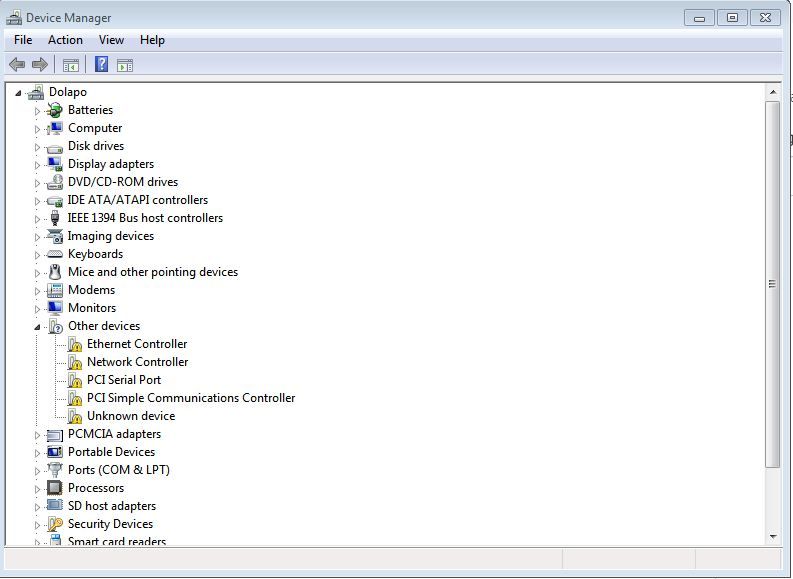Select the Smart card readers label
Screen dimensions: 793x579
click(117, 541)
